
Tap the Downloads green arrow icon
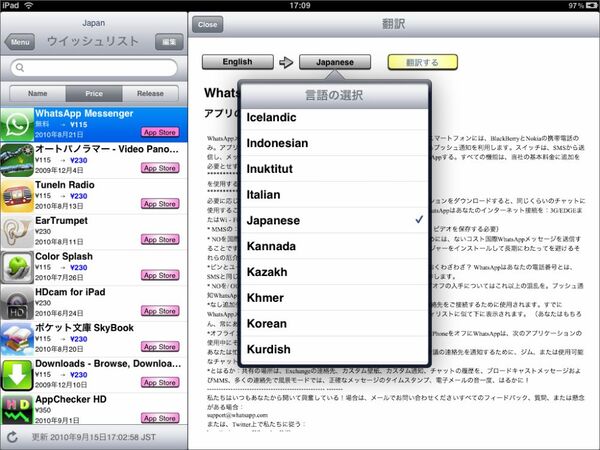click(x=17, y=375)
